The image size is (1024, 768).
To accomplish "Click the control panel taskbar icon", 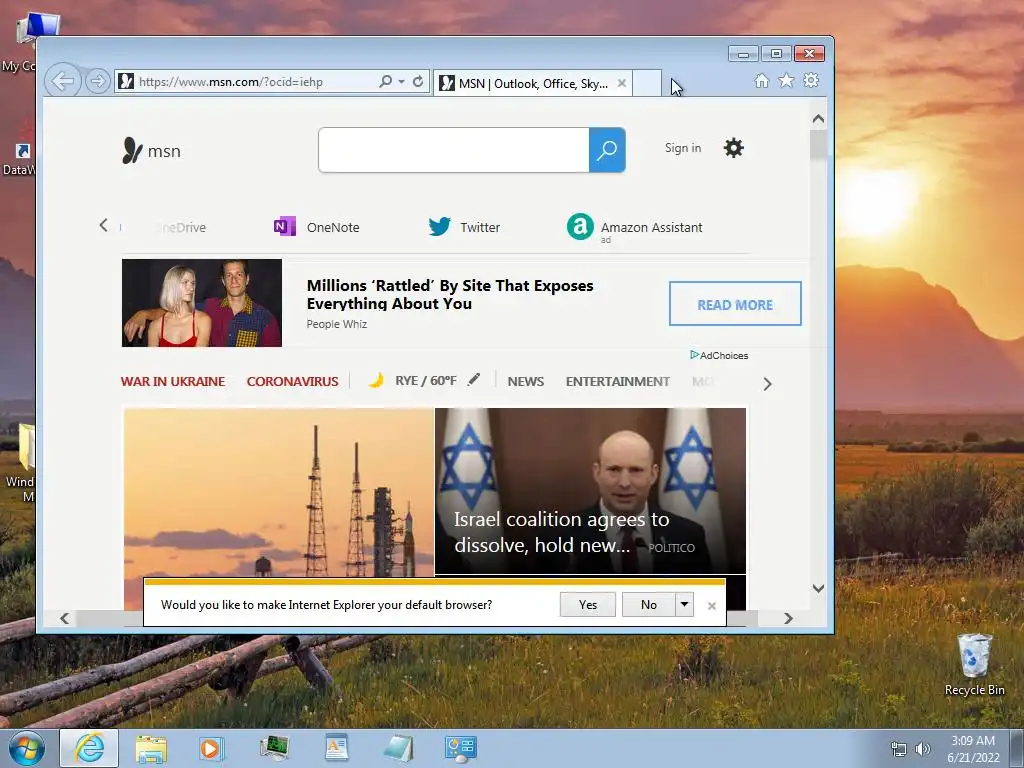I will coord(461,749).
